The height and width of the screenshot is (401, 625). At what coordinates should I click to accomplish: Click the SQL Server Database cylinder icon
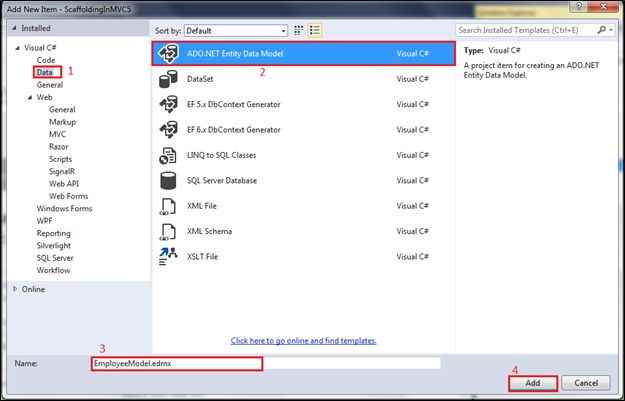[x=168, y=181]
